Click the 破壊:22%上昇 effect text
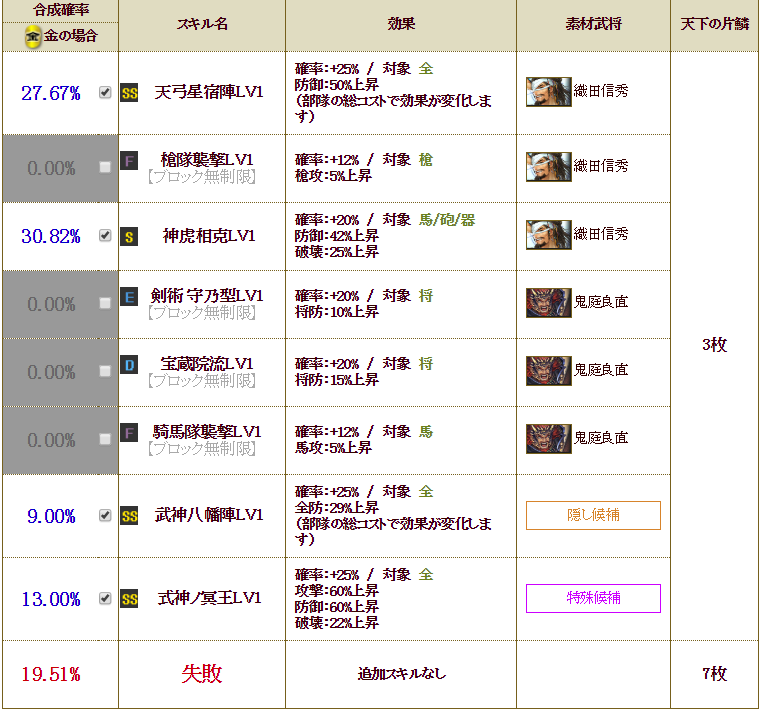The image size is (763, 709). click(x=336, y=623)
